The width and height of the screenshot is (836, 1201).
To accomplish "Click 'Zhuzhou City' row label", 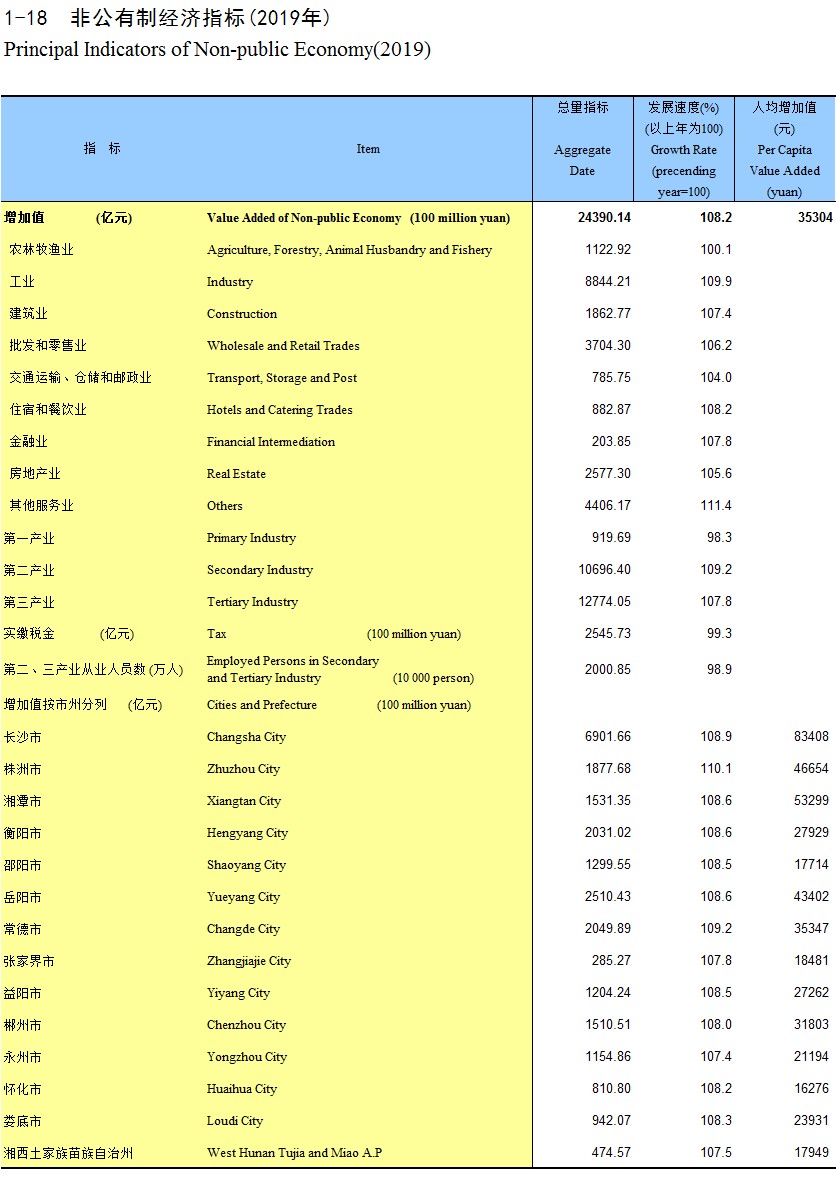I will [x=243, y=769].
